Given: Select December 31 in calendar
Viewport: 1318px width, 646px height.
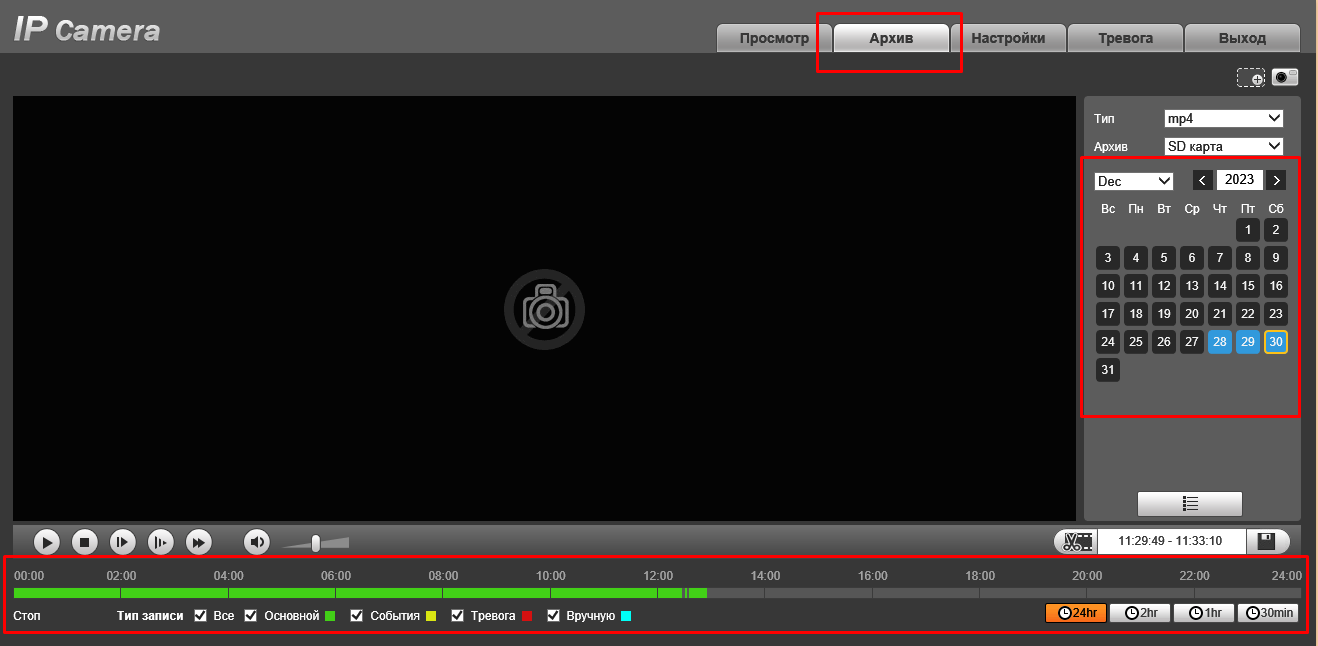Looking at the screenshot, I should pos(1108,370).
